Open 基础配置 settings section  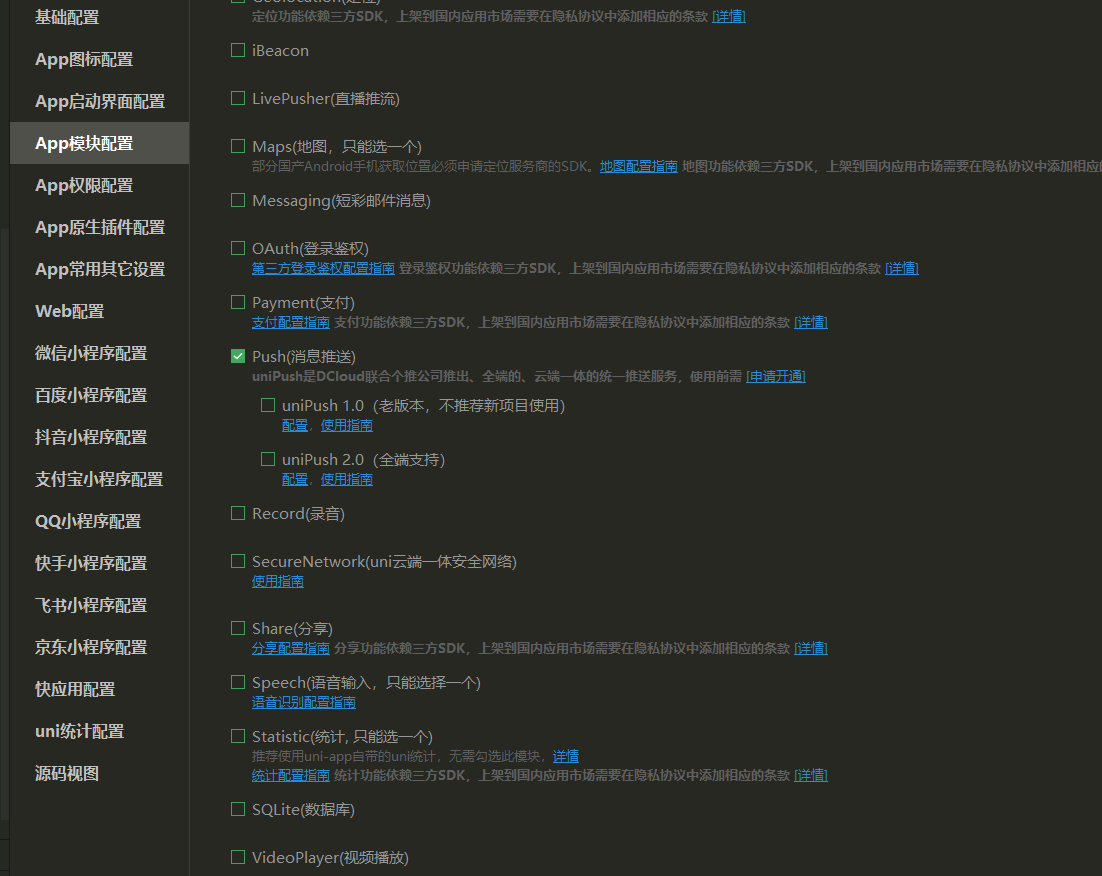point(67,17)
